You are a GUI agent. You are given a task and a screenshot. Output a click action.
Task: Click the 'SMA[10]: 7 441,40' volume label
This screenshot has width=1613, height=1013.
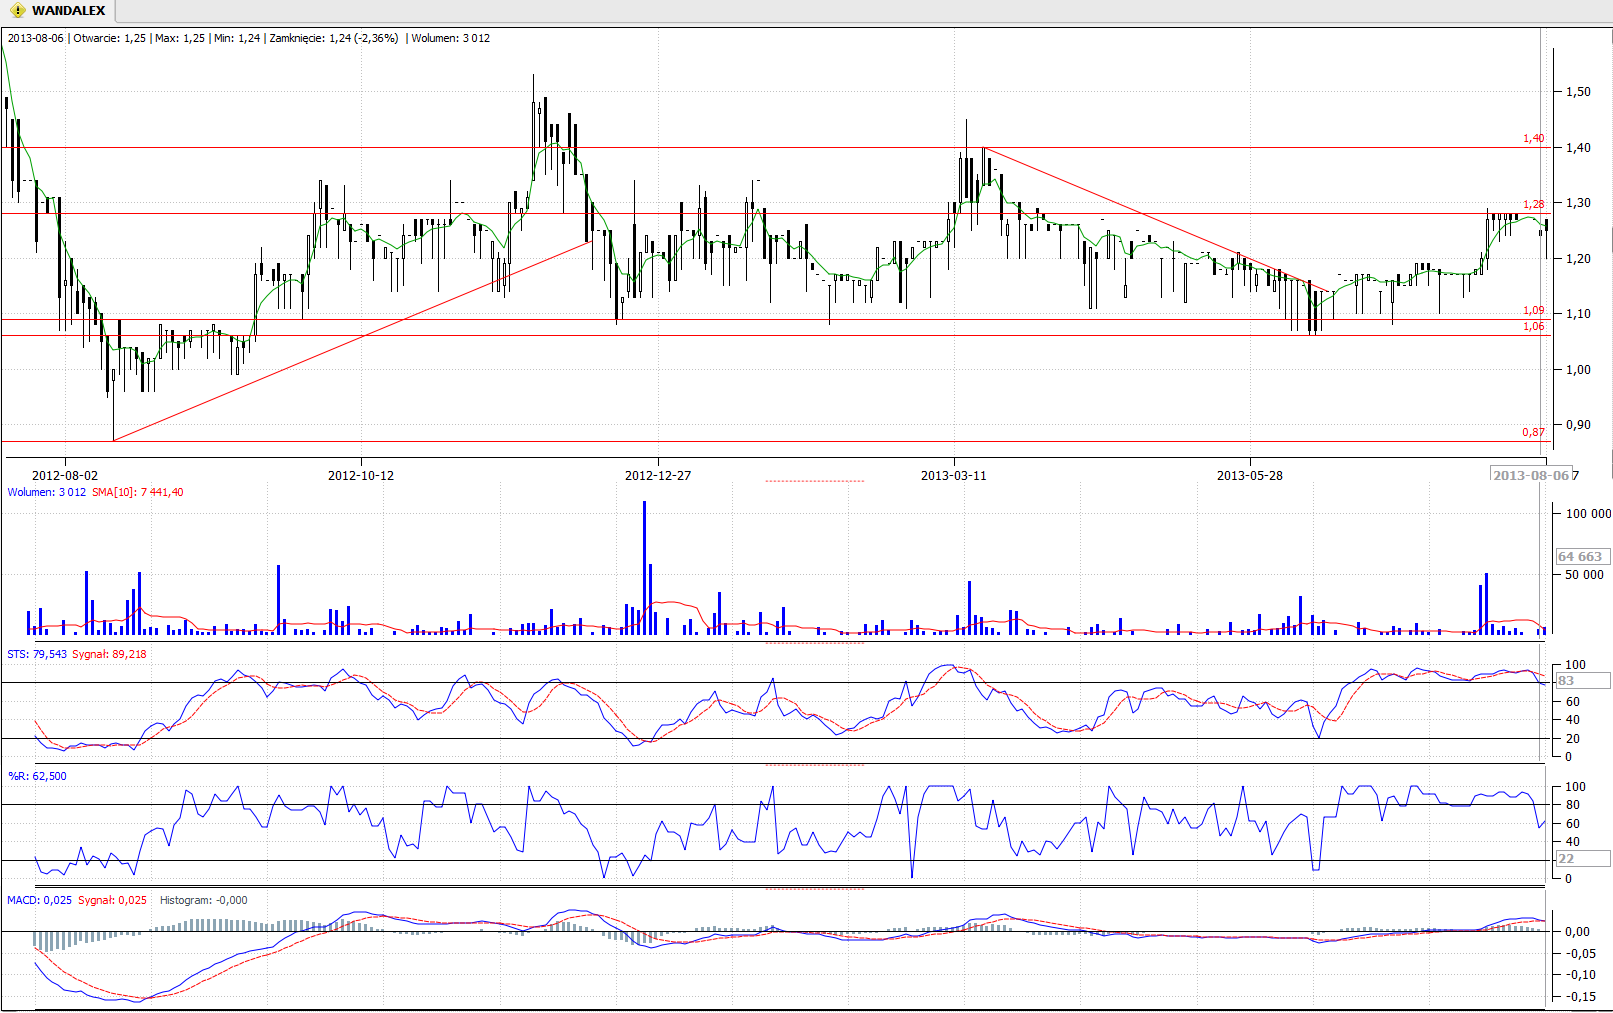138,492
